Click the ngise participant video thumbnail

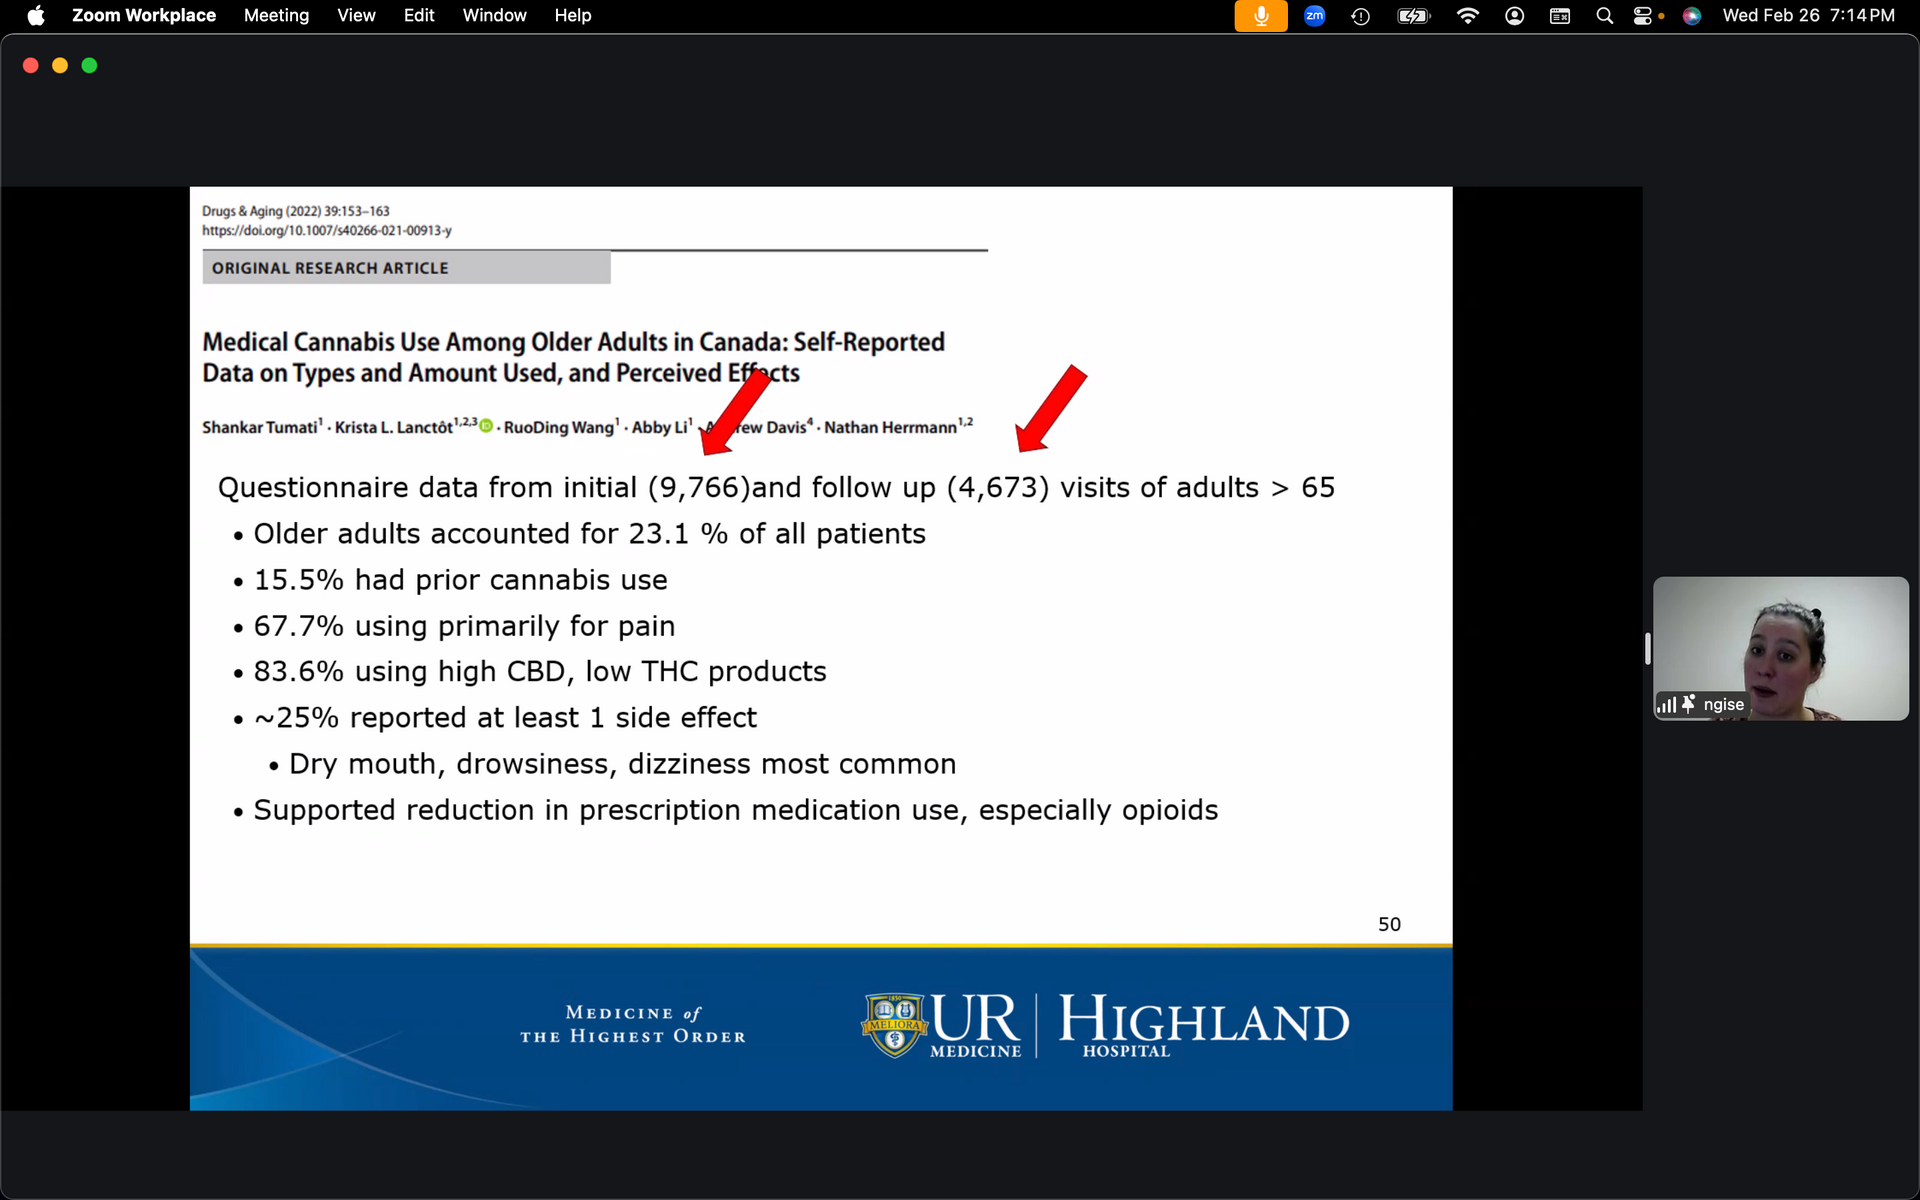(1780, 640)
